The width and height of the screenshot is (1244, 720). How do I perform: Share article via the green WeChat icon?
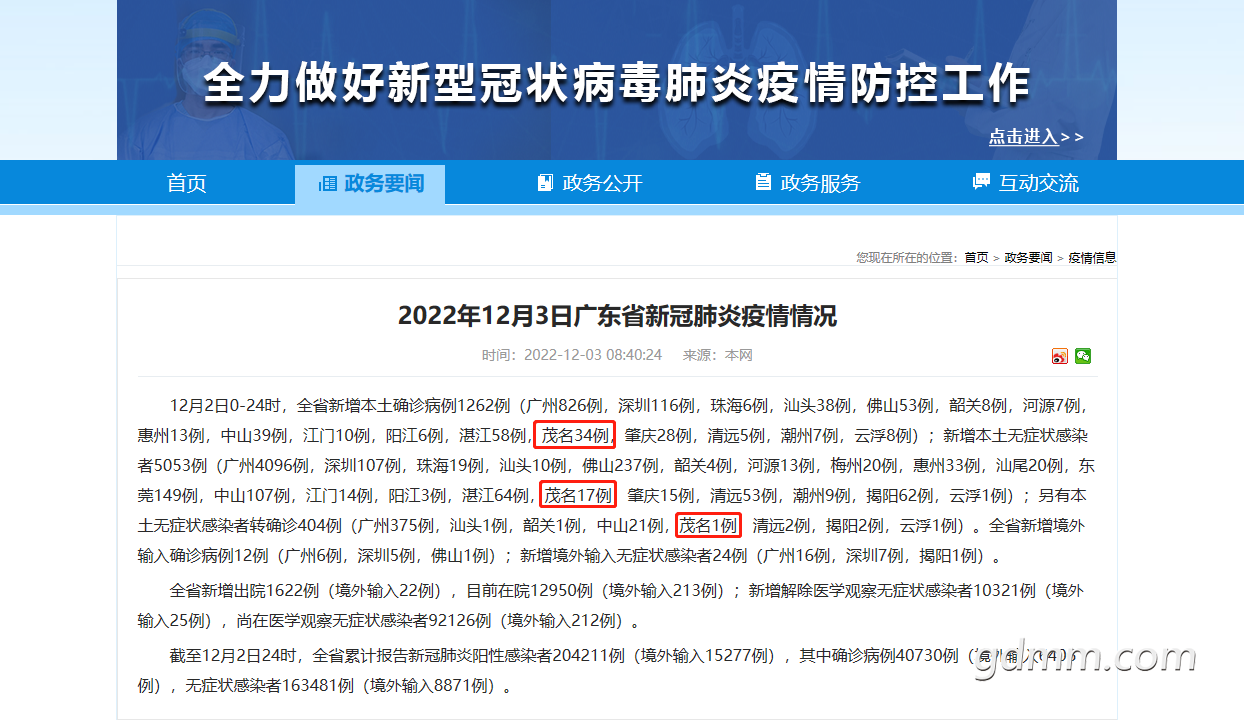(1083, 356)
